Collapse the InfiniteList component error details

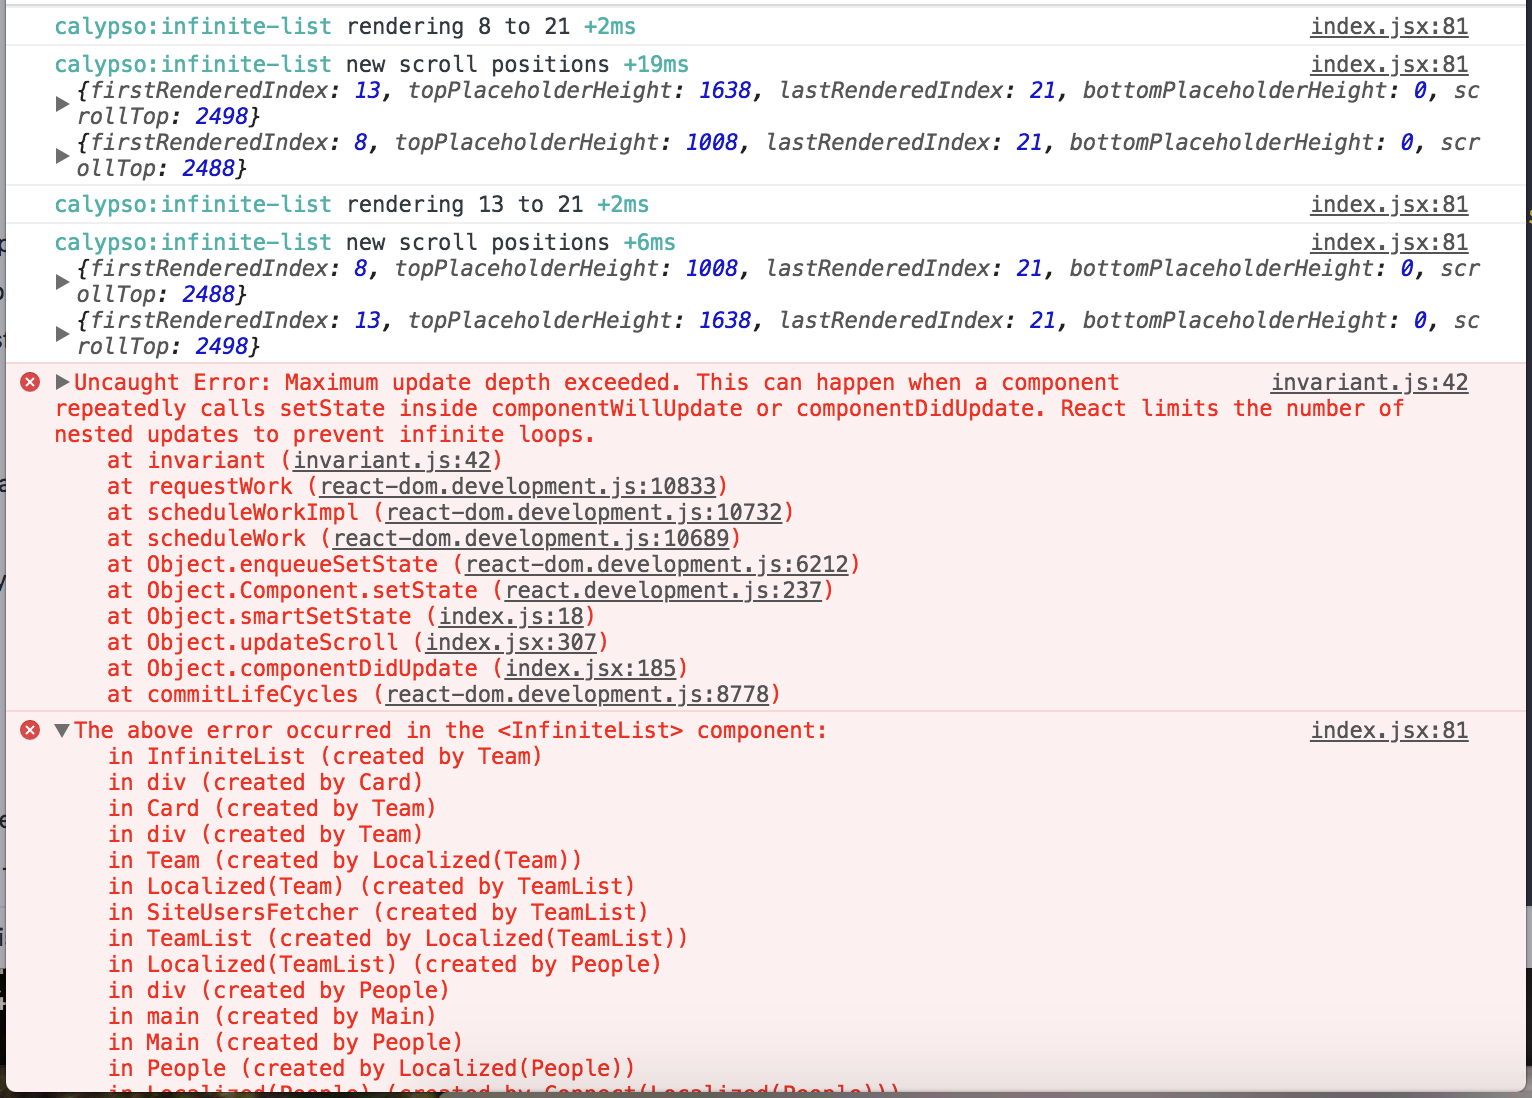[62, 731]
